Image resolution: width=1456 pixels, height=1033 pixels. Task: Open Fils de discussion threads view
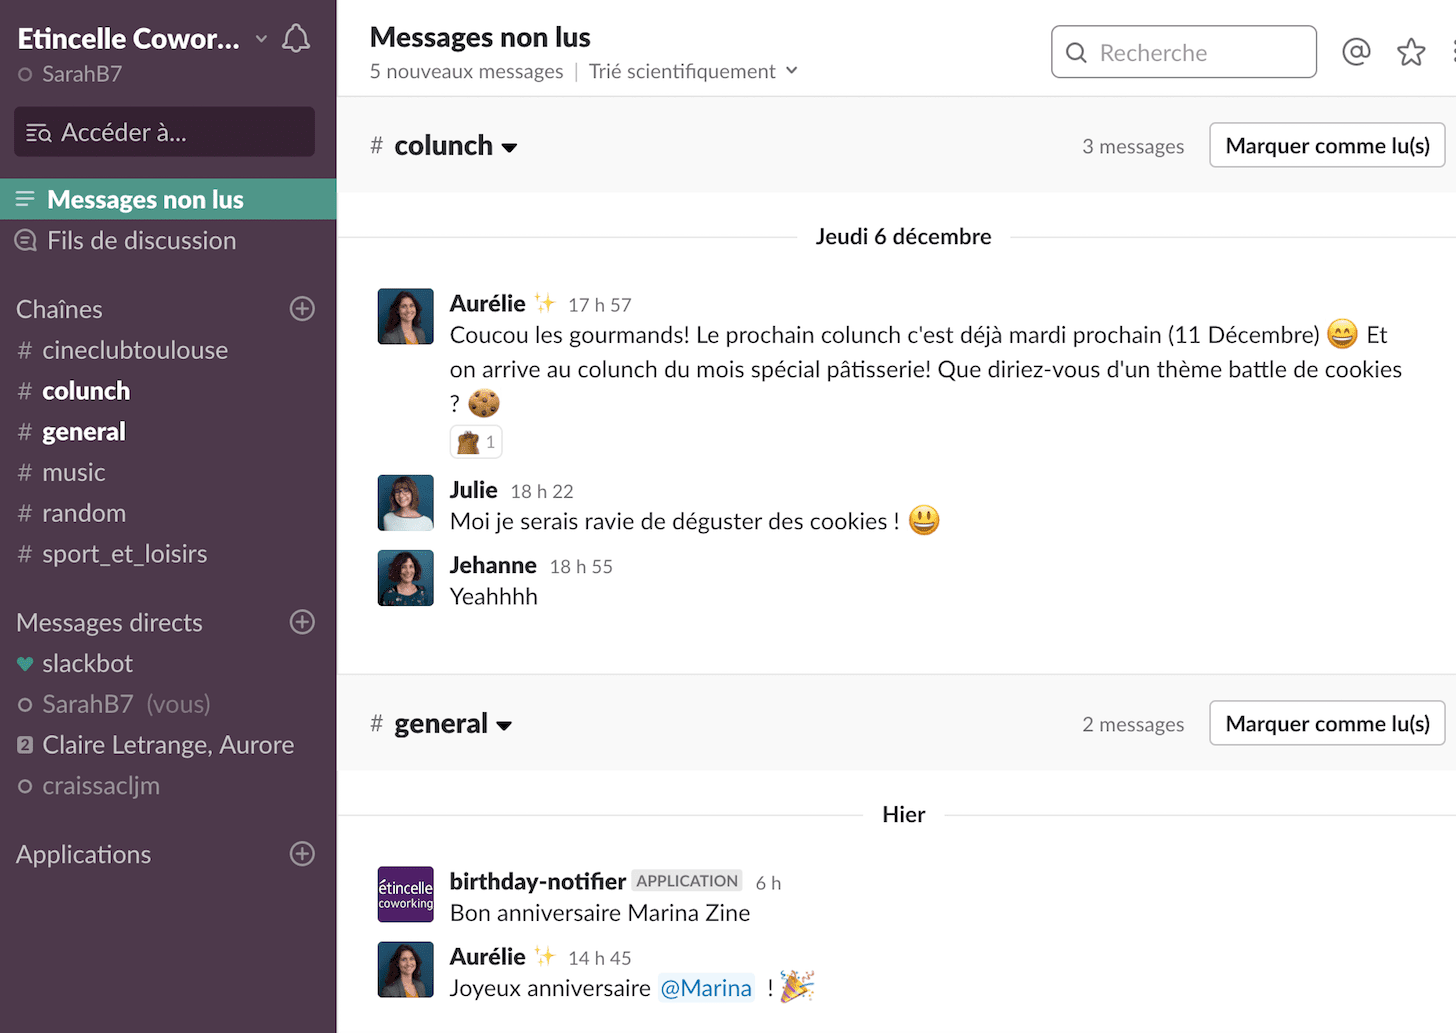pyautogui.click(x=140, y=240)
